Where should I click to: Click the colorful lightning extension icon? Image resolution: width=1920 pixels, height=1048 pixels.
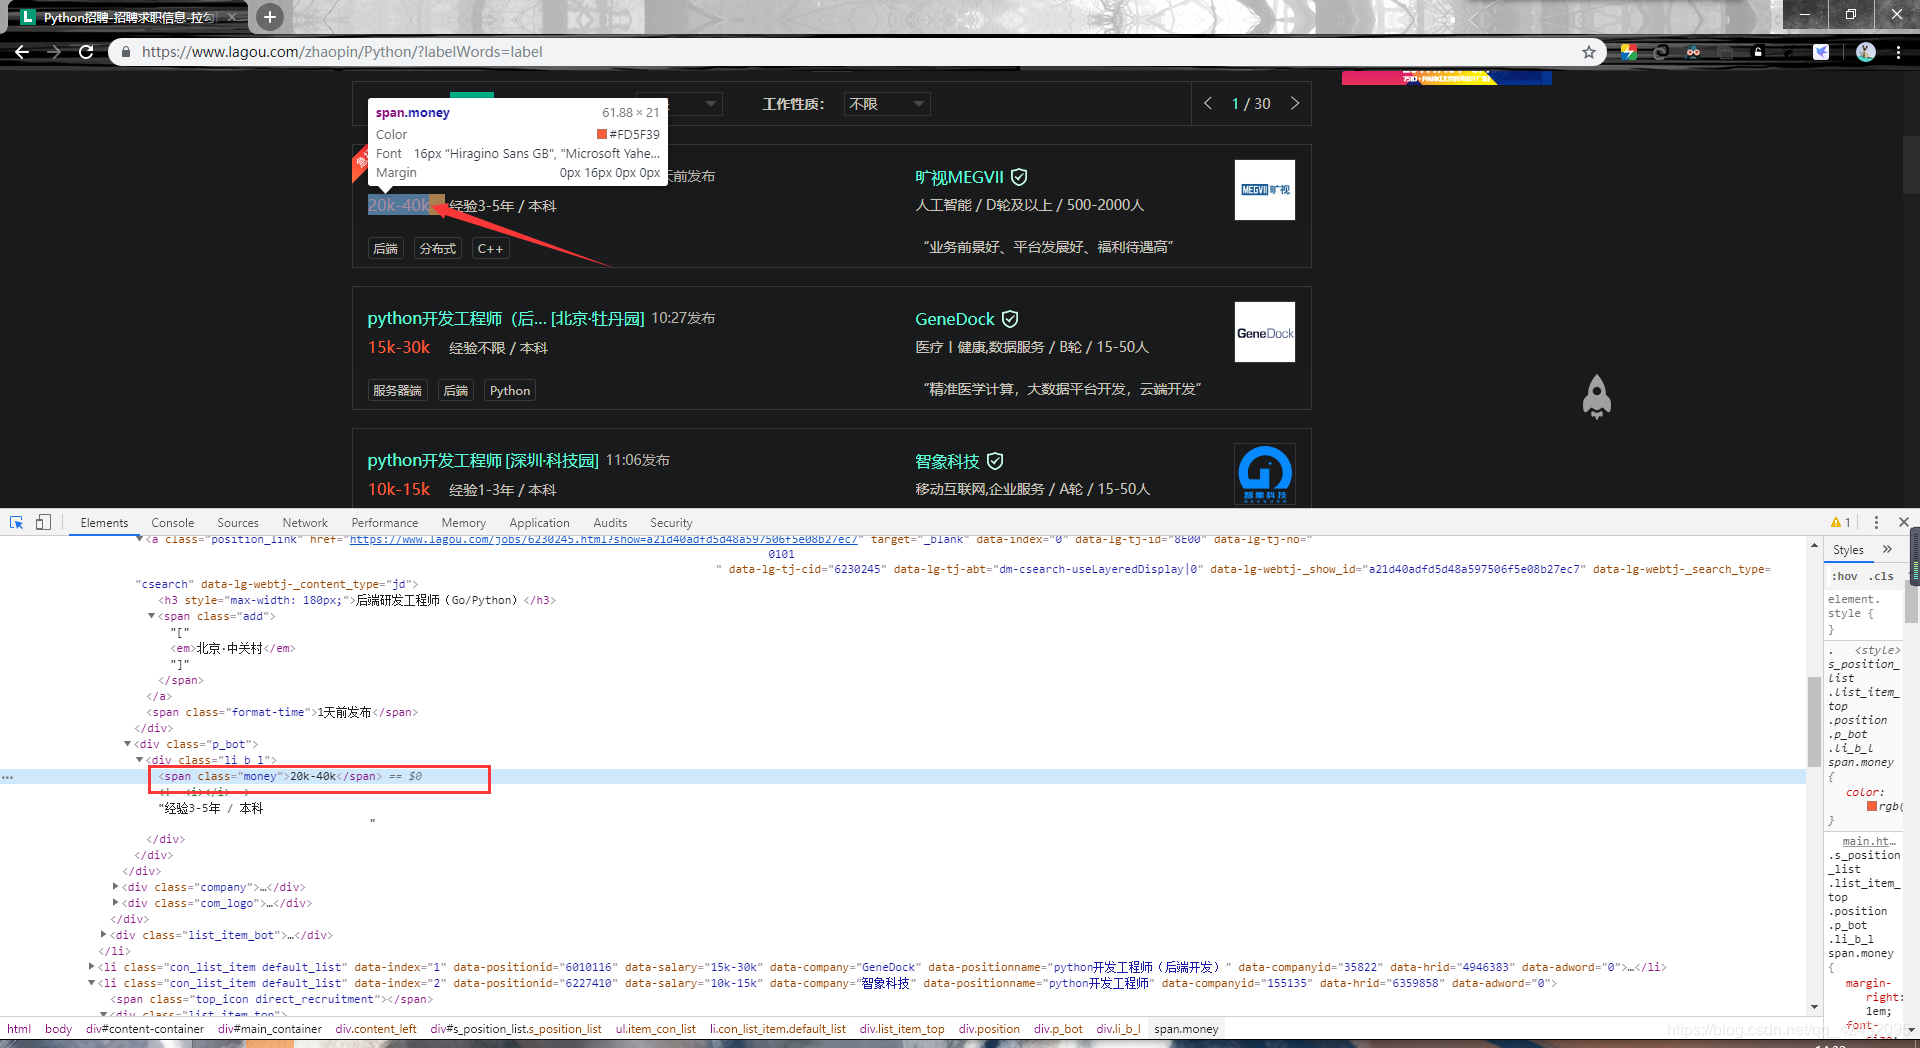point(1629,52)
